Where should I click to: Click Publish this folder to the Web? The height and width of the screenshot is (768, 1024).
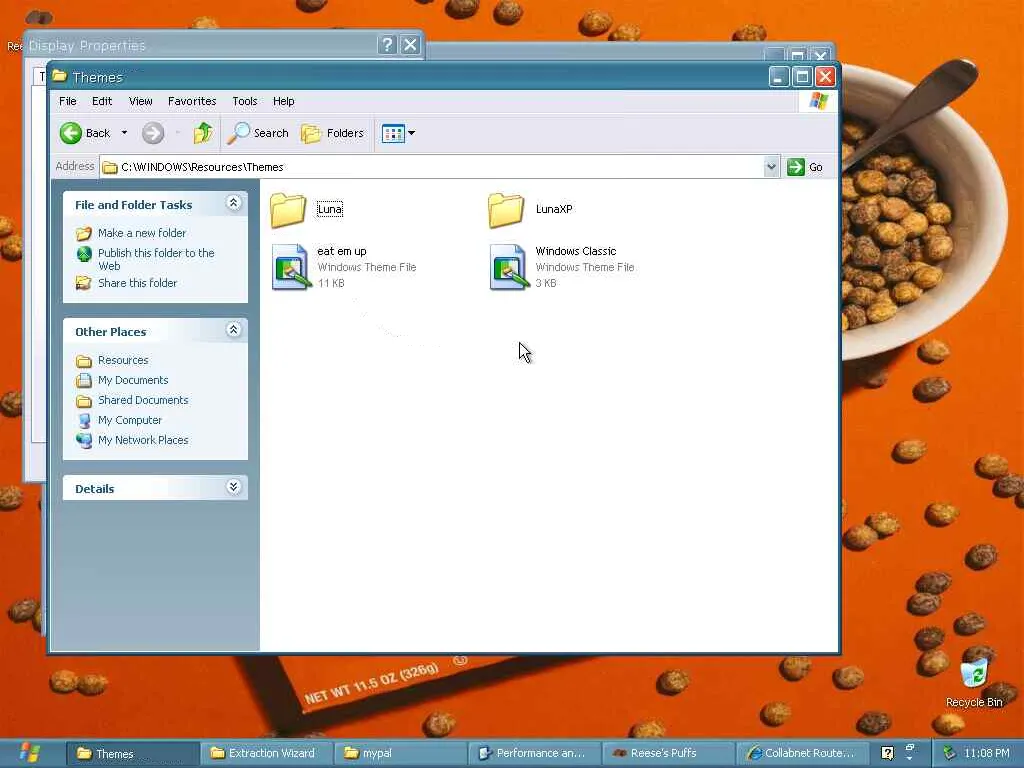156,259
